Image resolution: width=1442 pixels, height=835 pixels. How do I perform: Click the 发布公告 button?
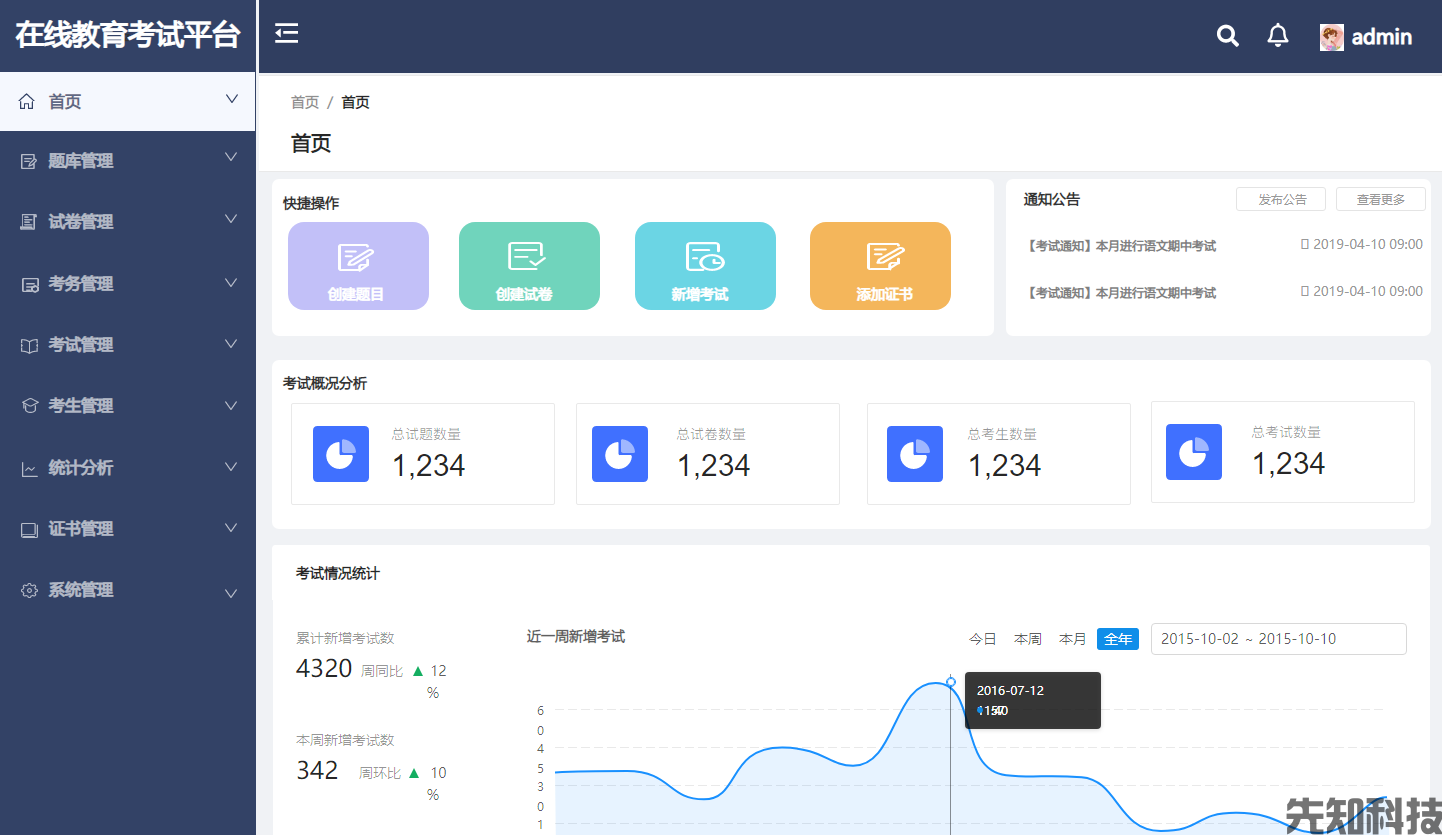(x=1281, y=199)
